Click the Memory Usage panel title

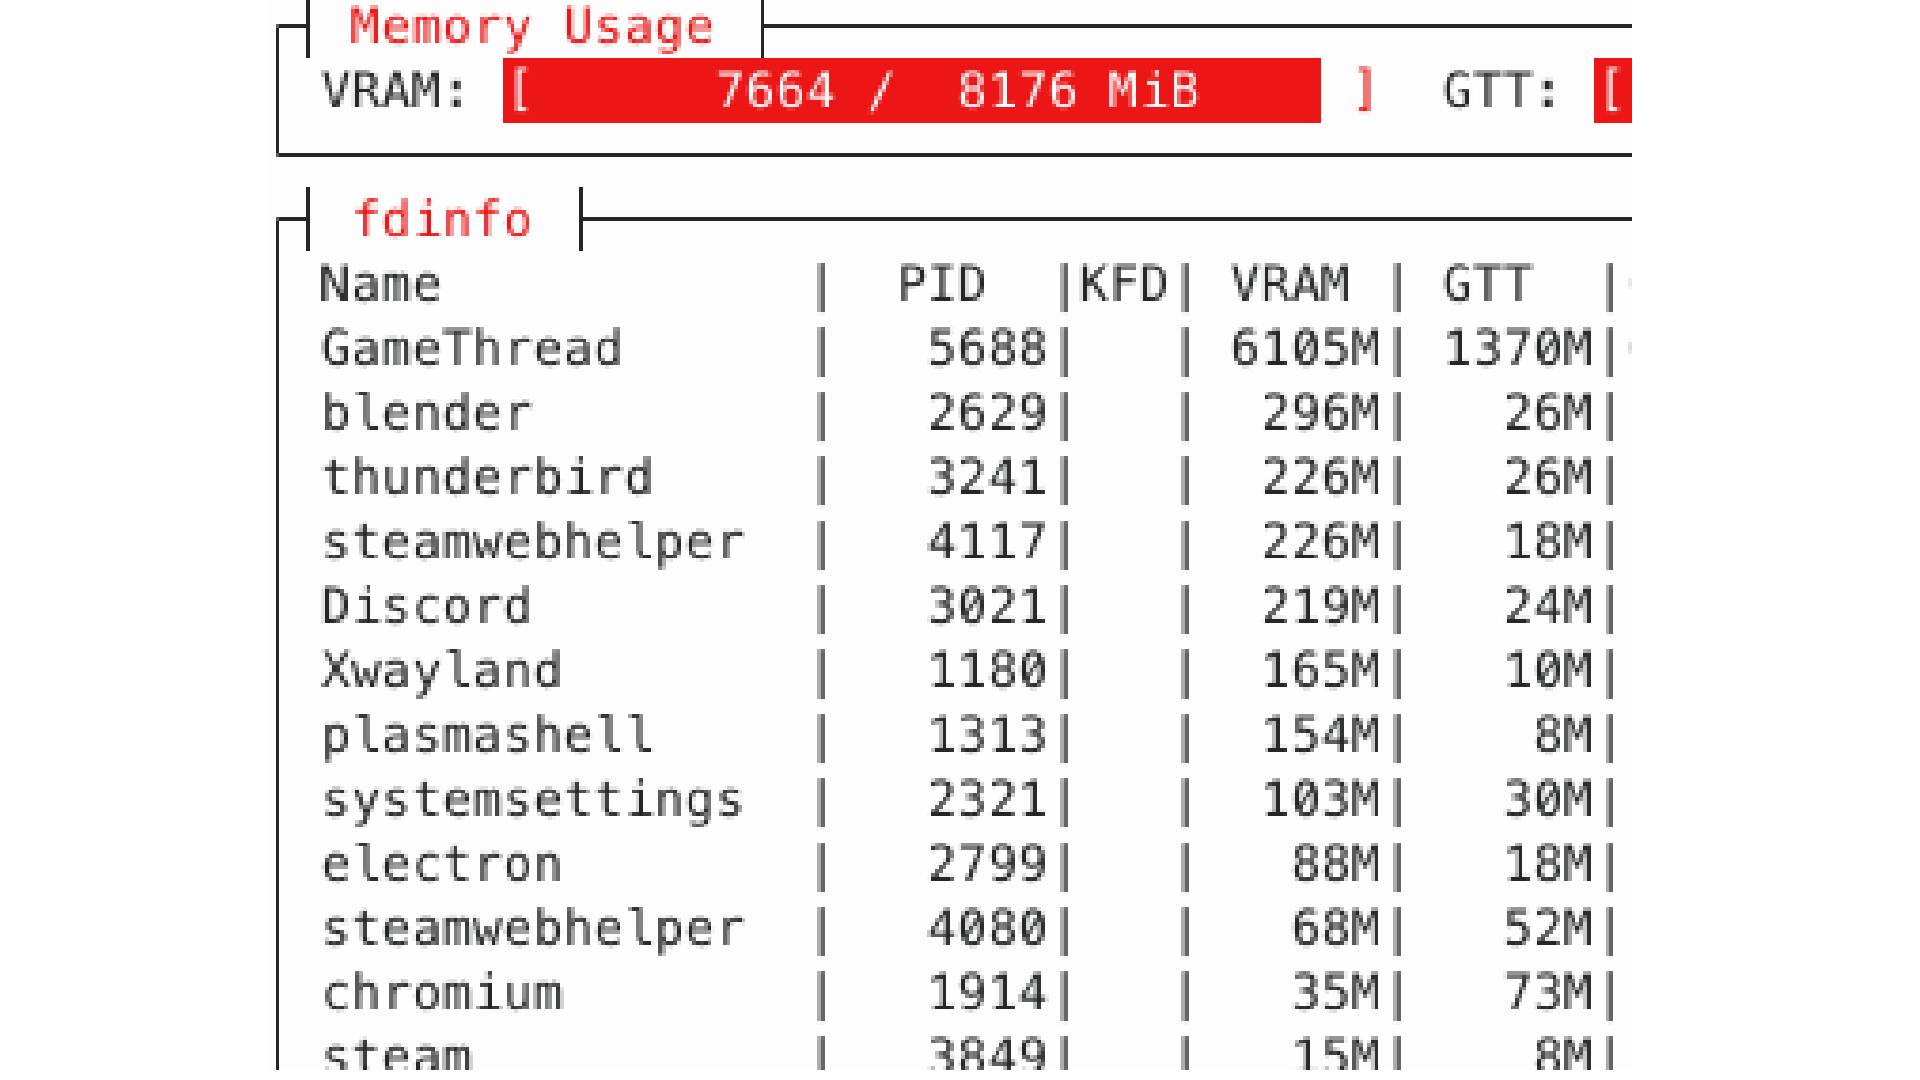click(530, 27)
